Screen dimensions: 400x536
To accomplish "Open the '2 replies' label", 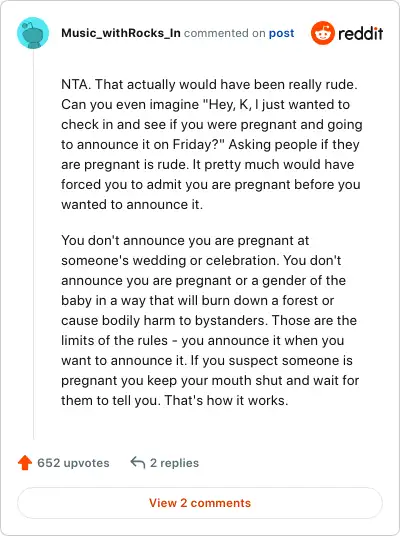I will tap(174, 463).
